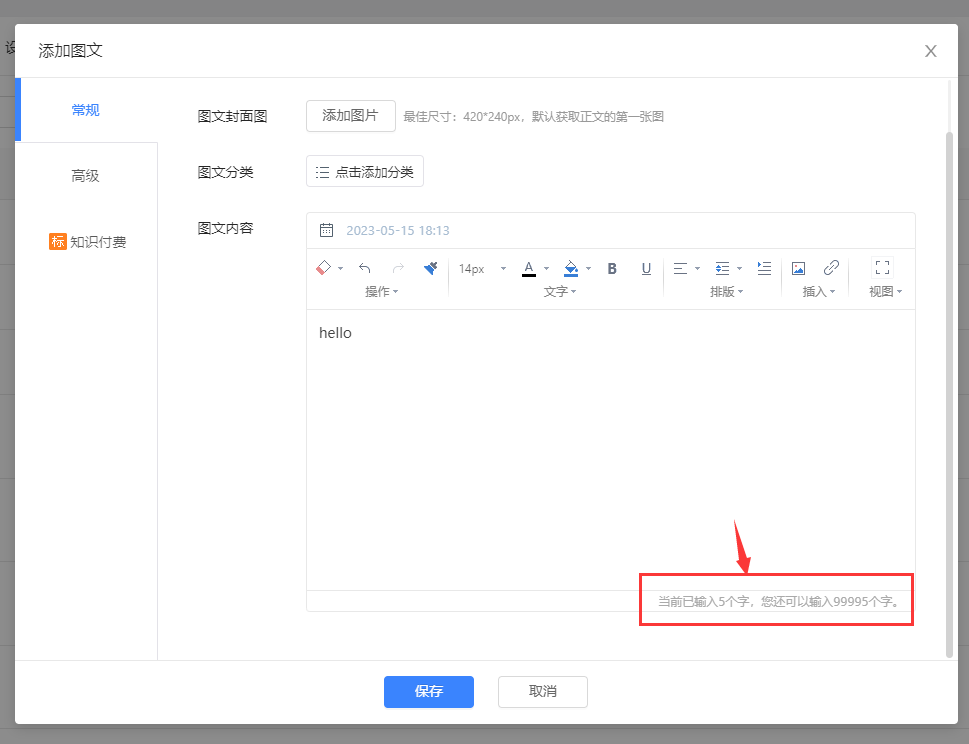Select the format painter brush icon
The height and width of the screenshot is (744, 969).
coord(430,268)
